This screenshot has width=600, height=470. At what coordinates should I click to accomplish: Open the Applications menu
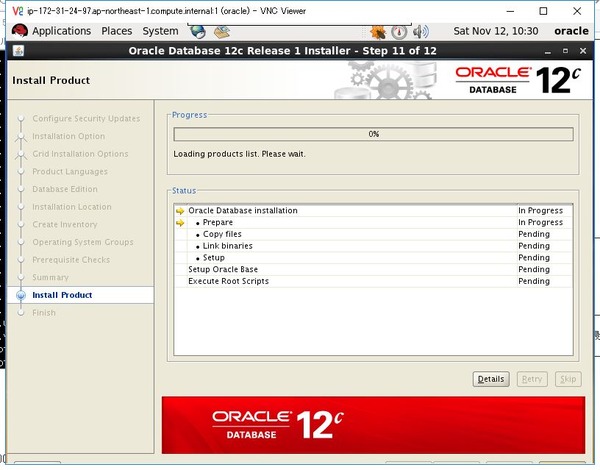pos(62,31)
